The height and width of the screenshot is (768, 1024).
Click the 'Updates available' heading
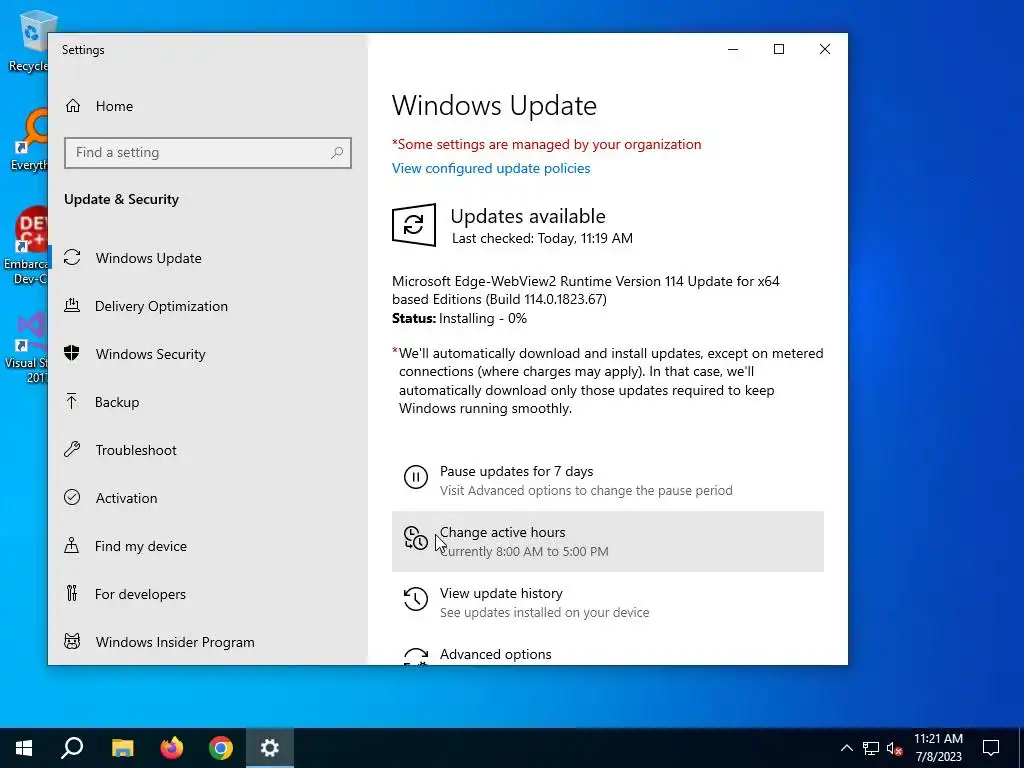point(528,216)
